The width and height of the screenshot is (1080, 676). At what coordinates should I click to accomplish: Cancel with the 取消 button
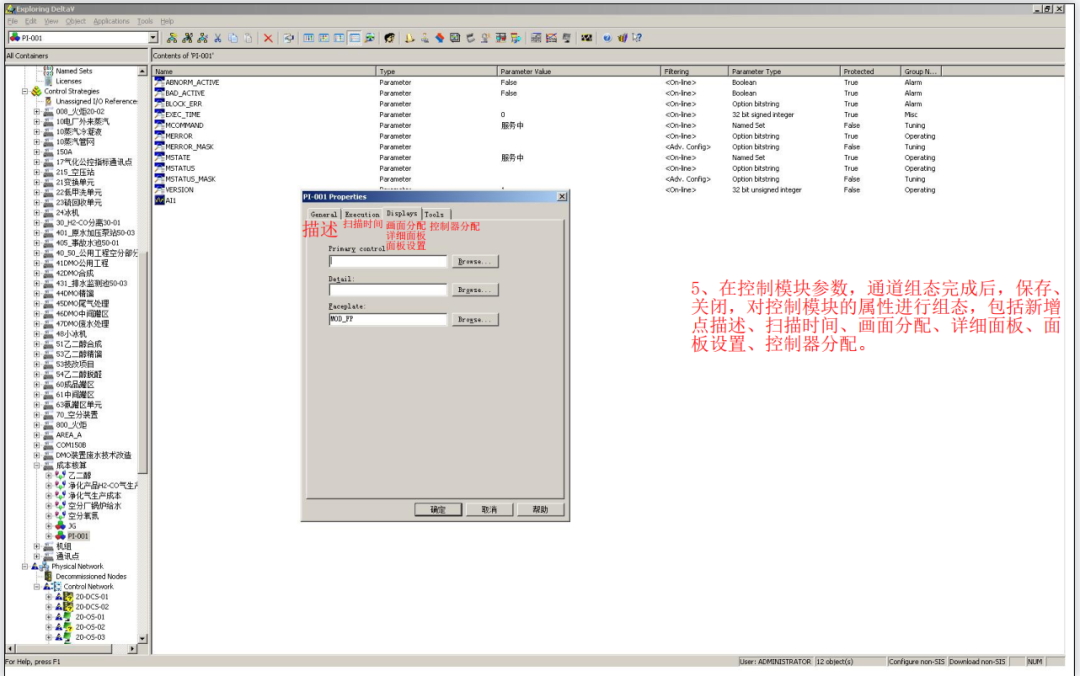pyautogui.click(x=489, y=509)
